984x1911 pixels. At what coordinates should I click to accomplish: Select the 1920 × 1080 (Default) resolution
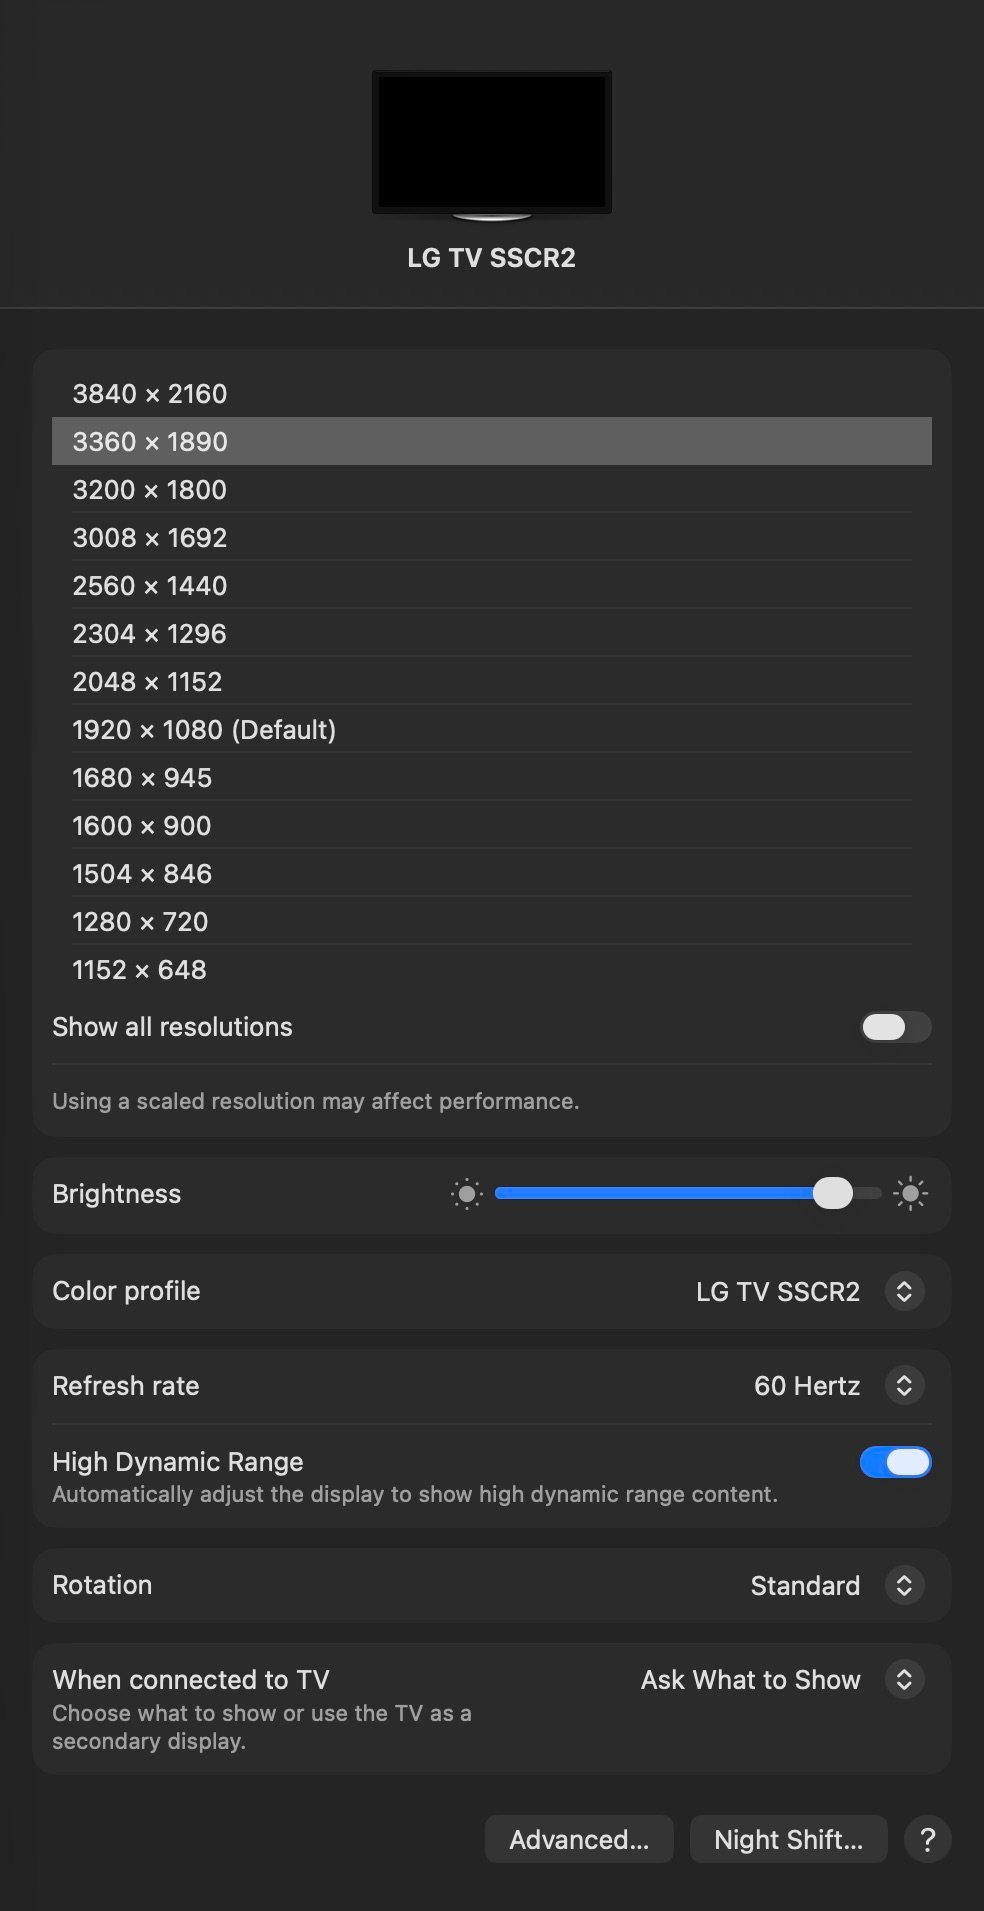492,729
